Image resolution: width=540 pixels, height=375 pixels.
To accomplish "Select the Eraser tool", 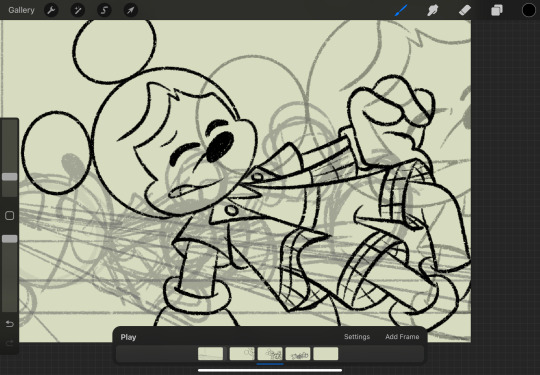I will click(465, 10).
